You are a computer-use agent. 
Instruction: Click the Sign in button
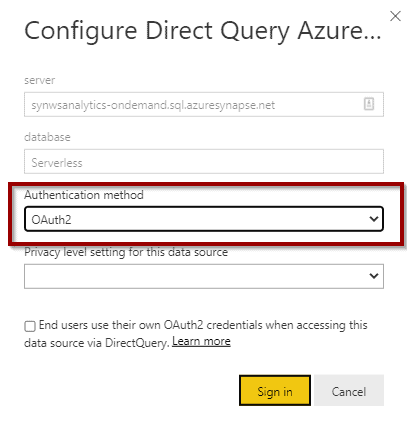(x=275, y=390)
